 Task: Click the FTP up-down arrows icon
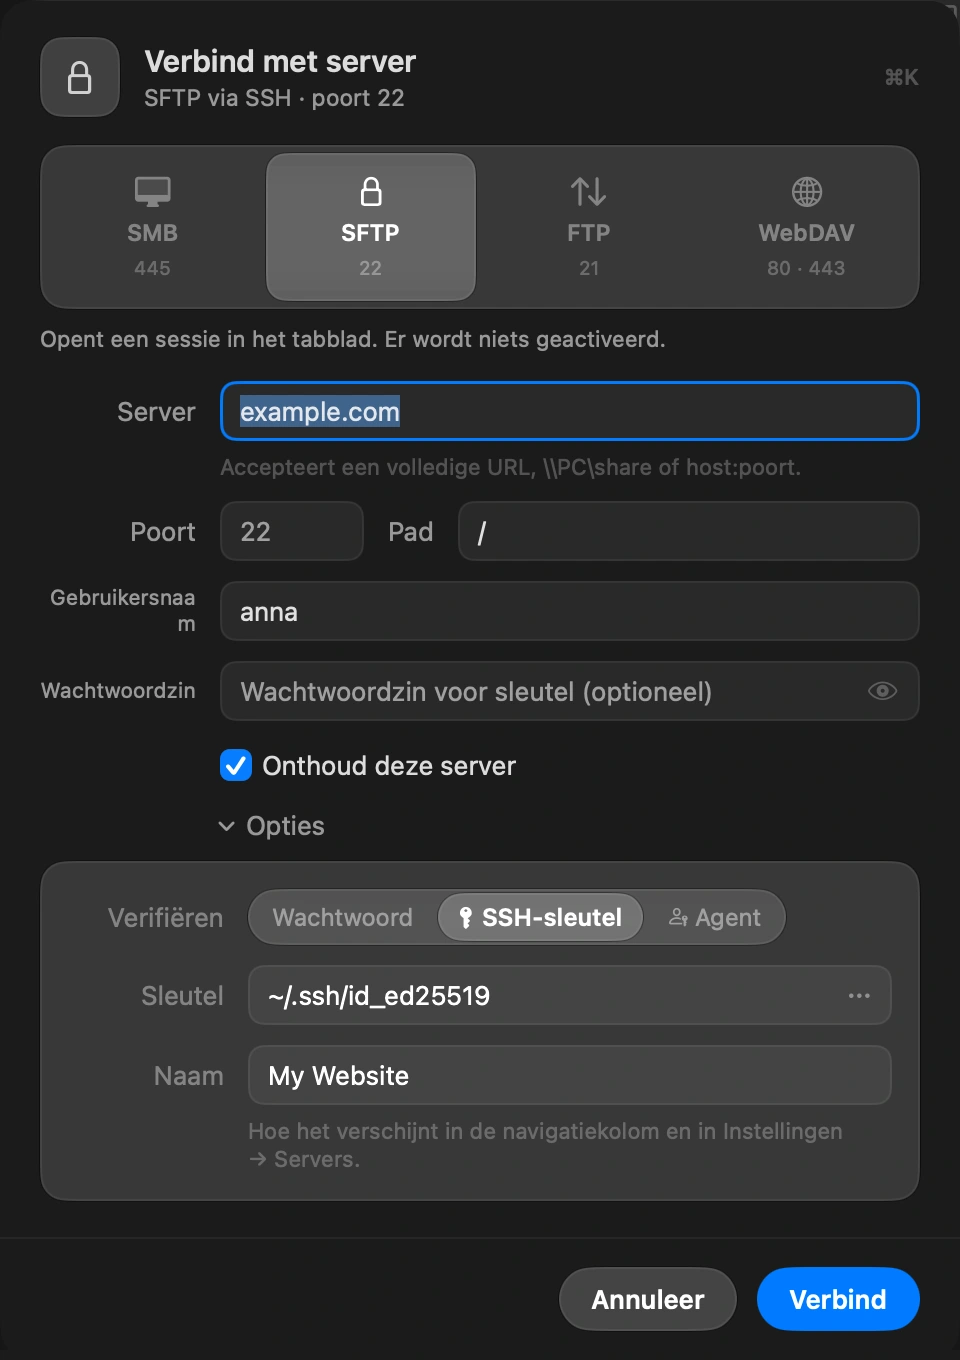click(589, 191)
